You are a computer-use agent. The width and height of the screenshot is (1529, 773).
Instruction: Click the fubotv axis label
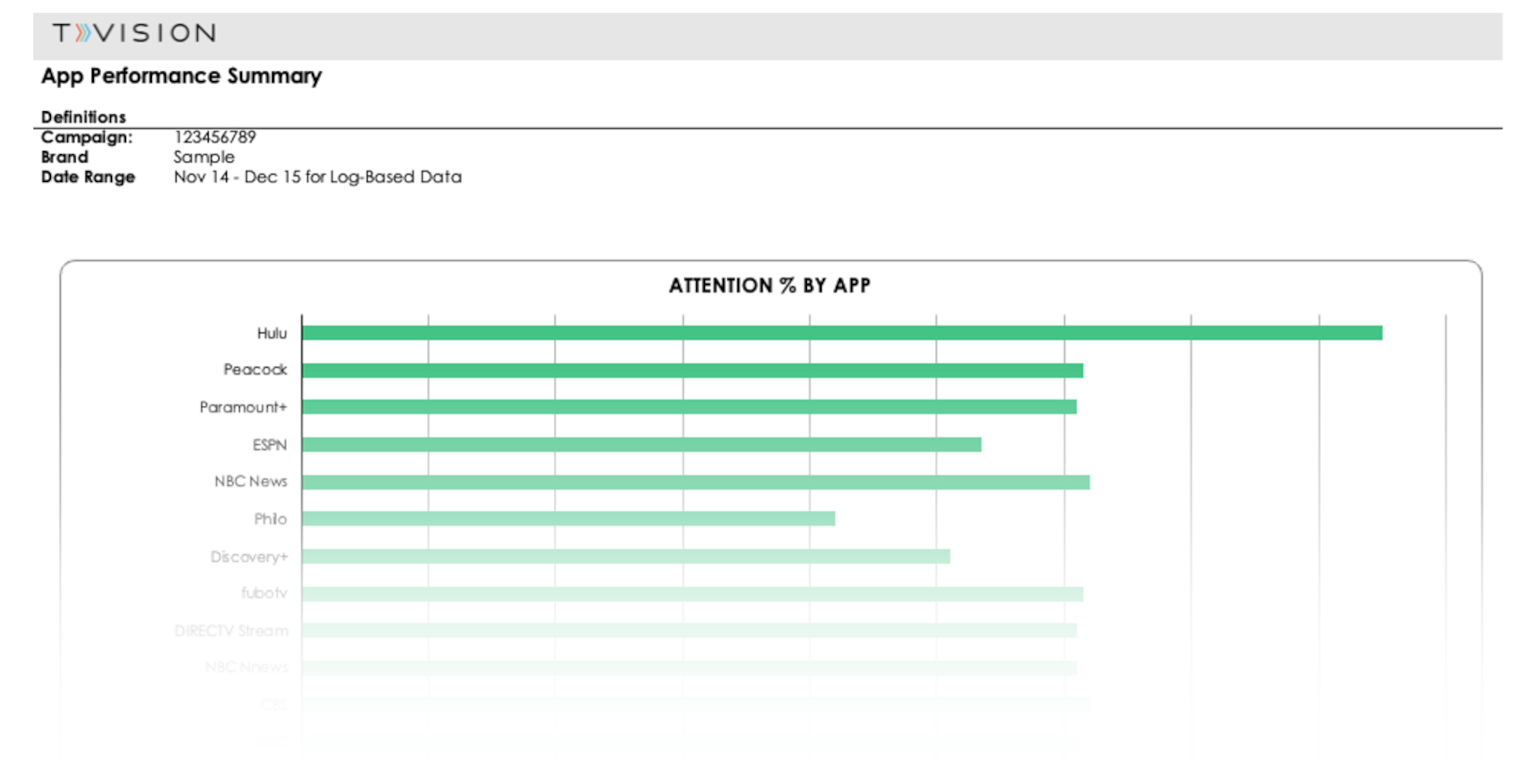(x=265, y=593)
